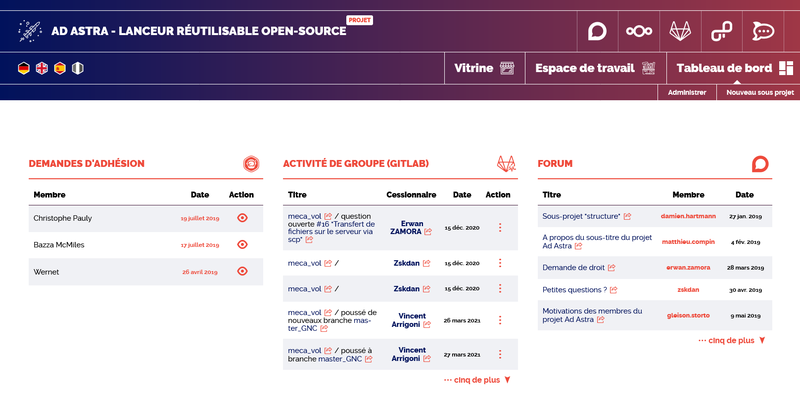
Task: Open forum topic 'Sous-projet structure'
Action: (581, 216)
